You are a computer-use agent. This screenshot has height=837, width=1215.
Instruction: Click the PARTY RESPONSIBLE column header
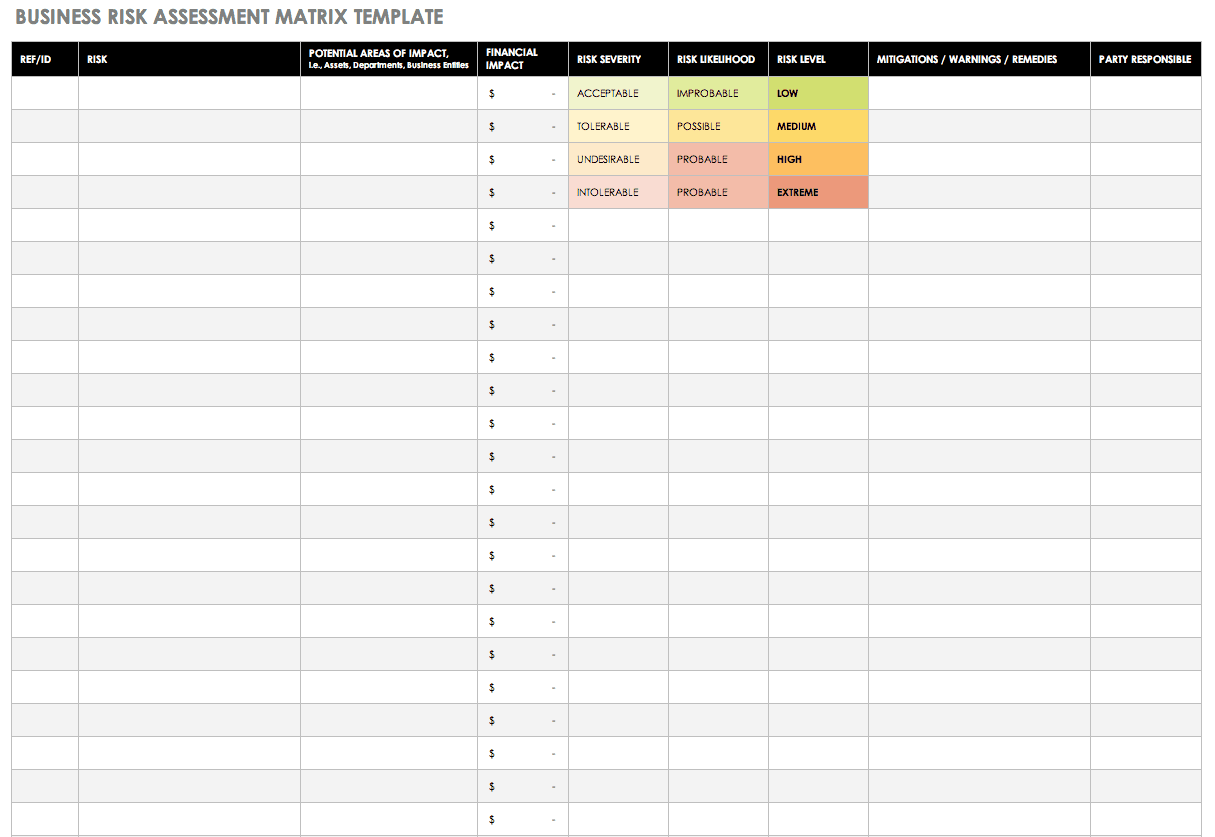tap(1146, 59)
